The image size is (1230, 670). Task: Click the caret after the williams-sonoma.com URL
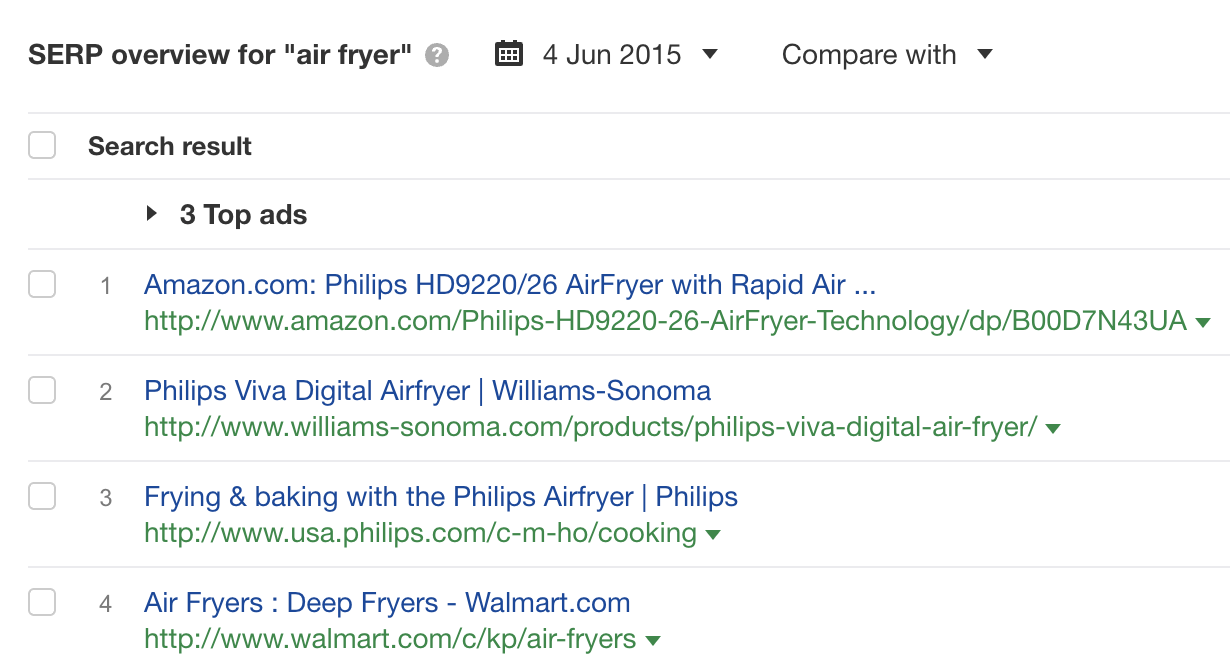(1053, 428)
